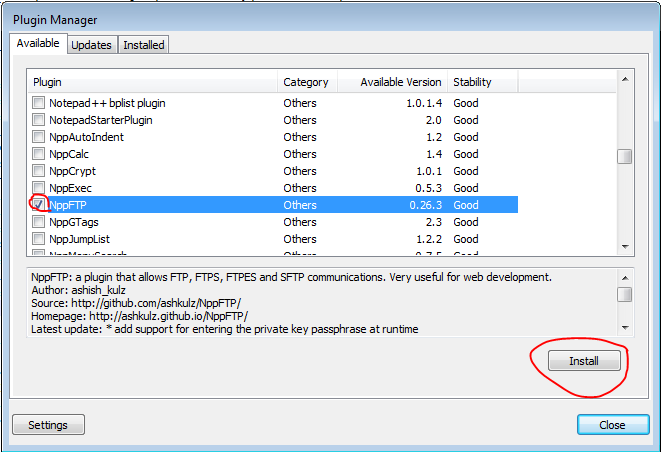
Task: Enable the NppAutoIndent checkbox
Action: [38, 137]
